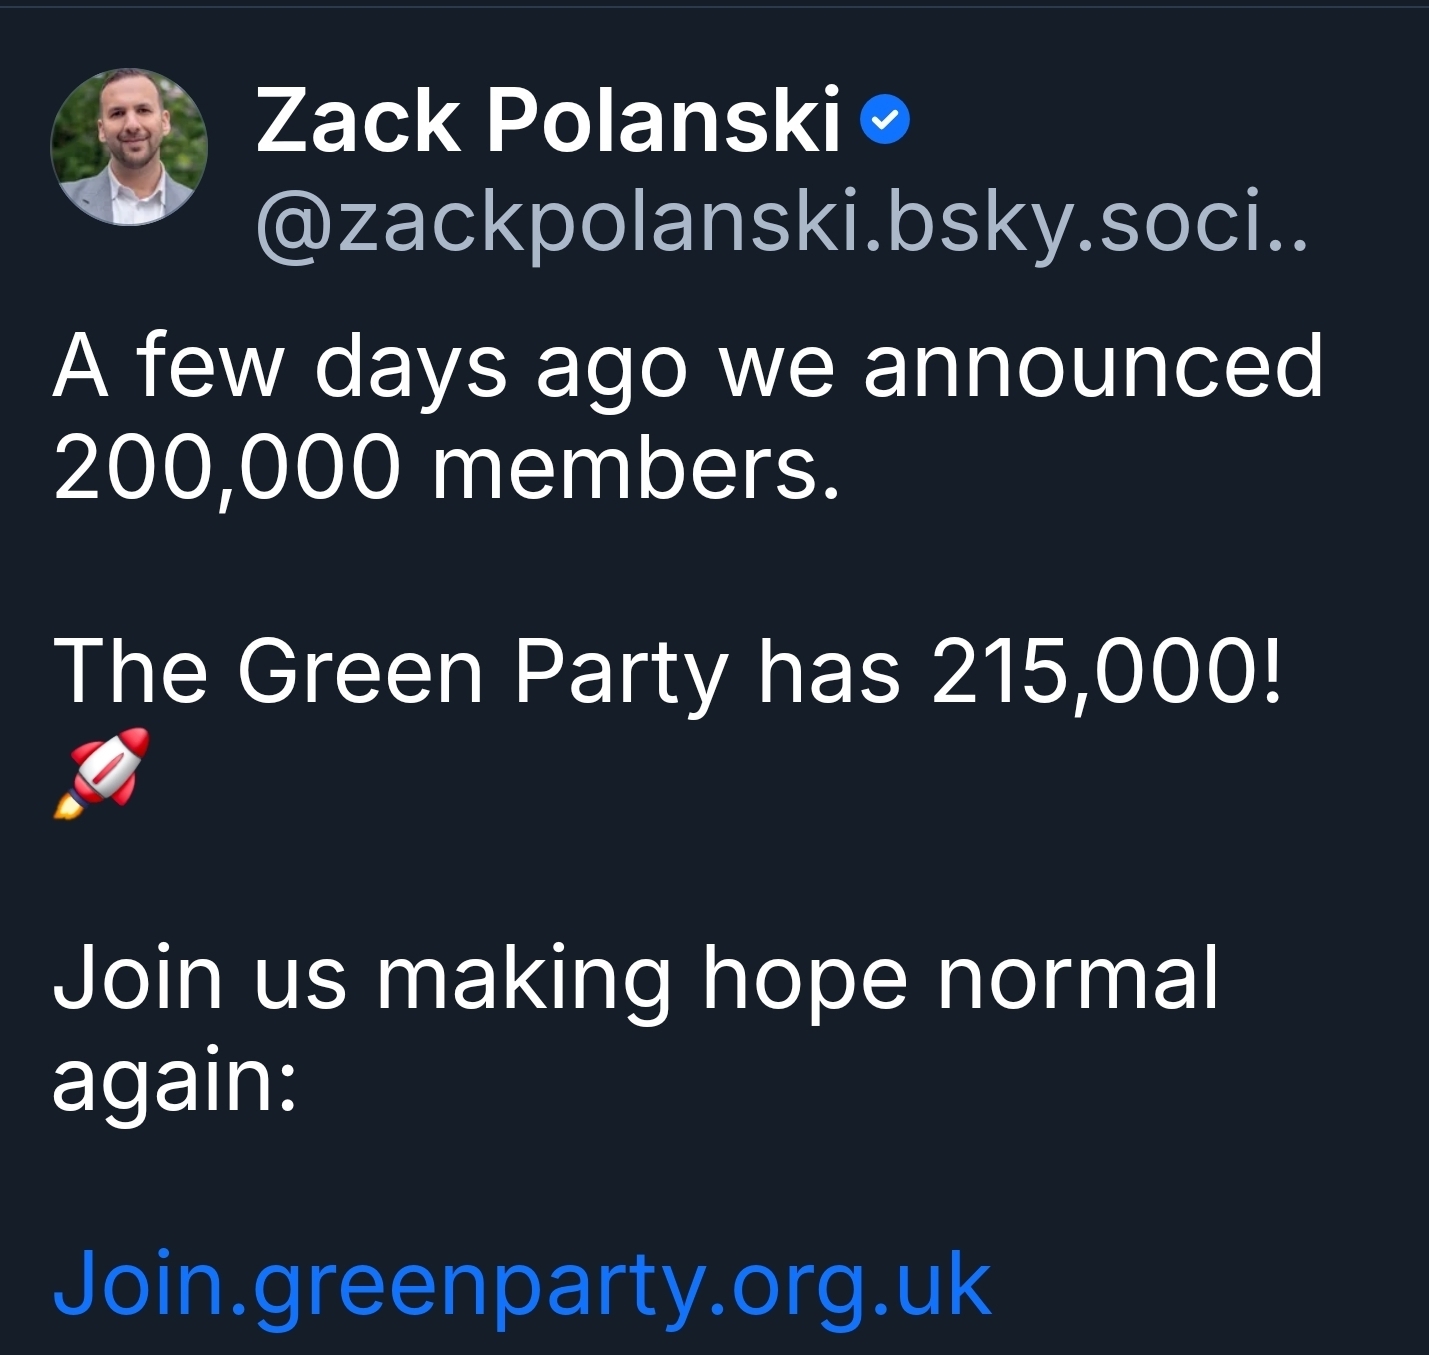Click the words "Green Party" in the post
1429x1355 pixels.
483,672
